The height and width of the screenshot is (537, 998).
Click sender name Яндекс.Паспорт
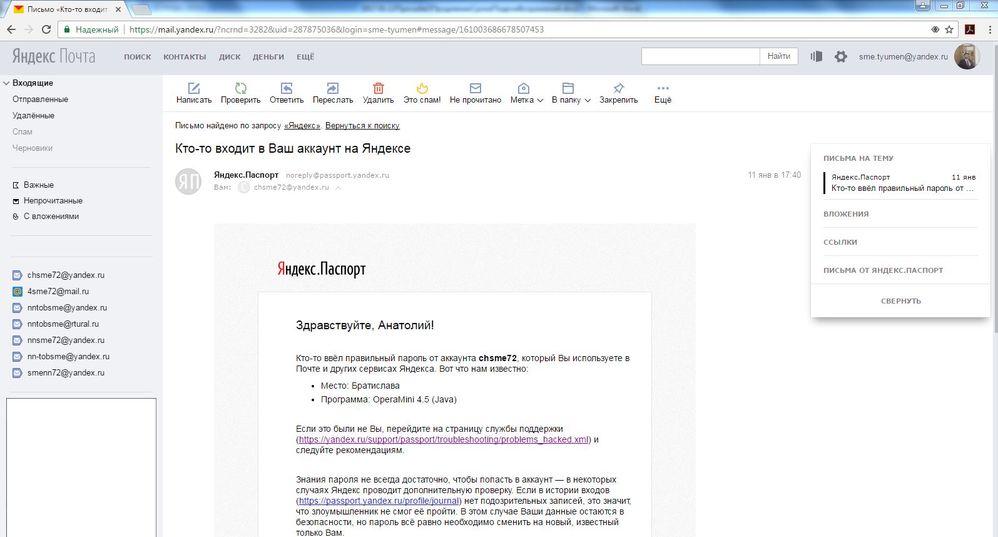246,175
